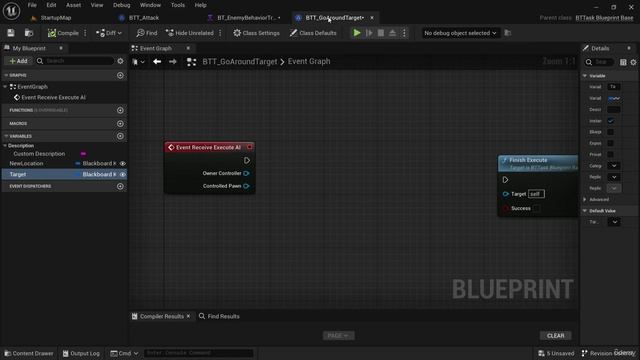The height and width of the screenshot is (360, 640).
Task: Switch to the StartupMap tab
Action: click(56, 18)
